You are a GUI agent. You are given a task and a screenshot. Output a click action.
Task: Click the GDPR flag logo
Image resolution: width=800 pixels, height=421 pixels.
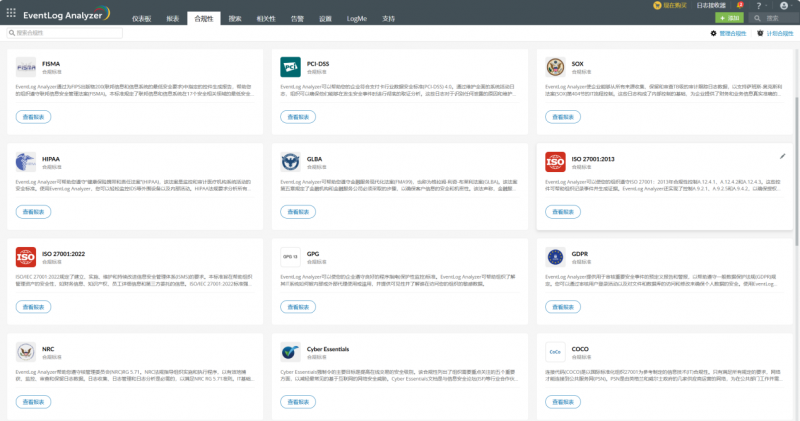pos(555,257)
